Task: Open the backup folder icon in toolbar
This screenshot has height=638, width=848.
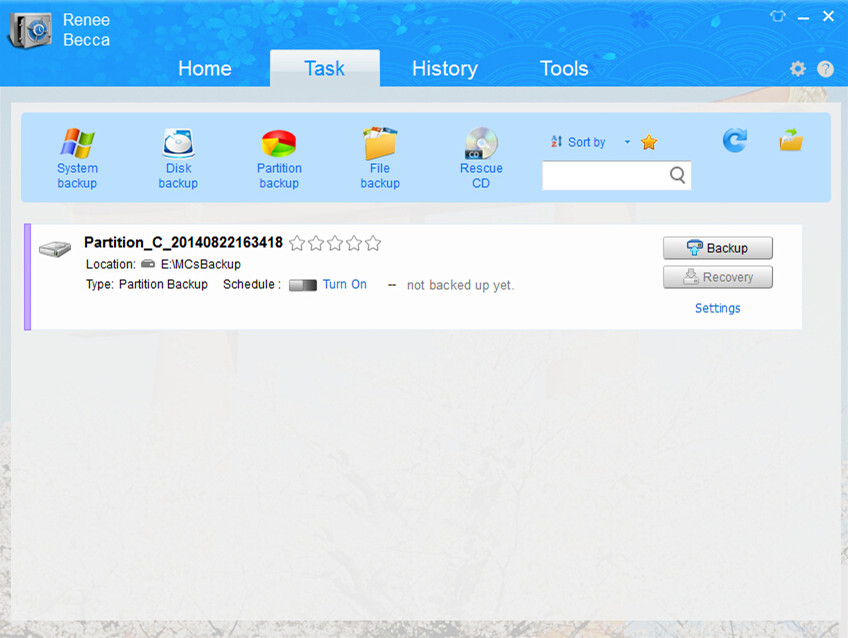Action: 792,141
